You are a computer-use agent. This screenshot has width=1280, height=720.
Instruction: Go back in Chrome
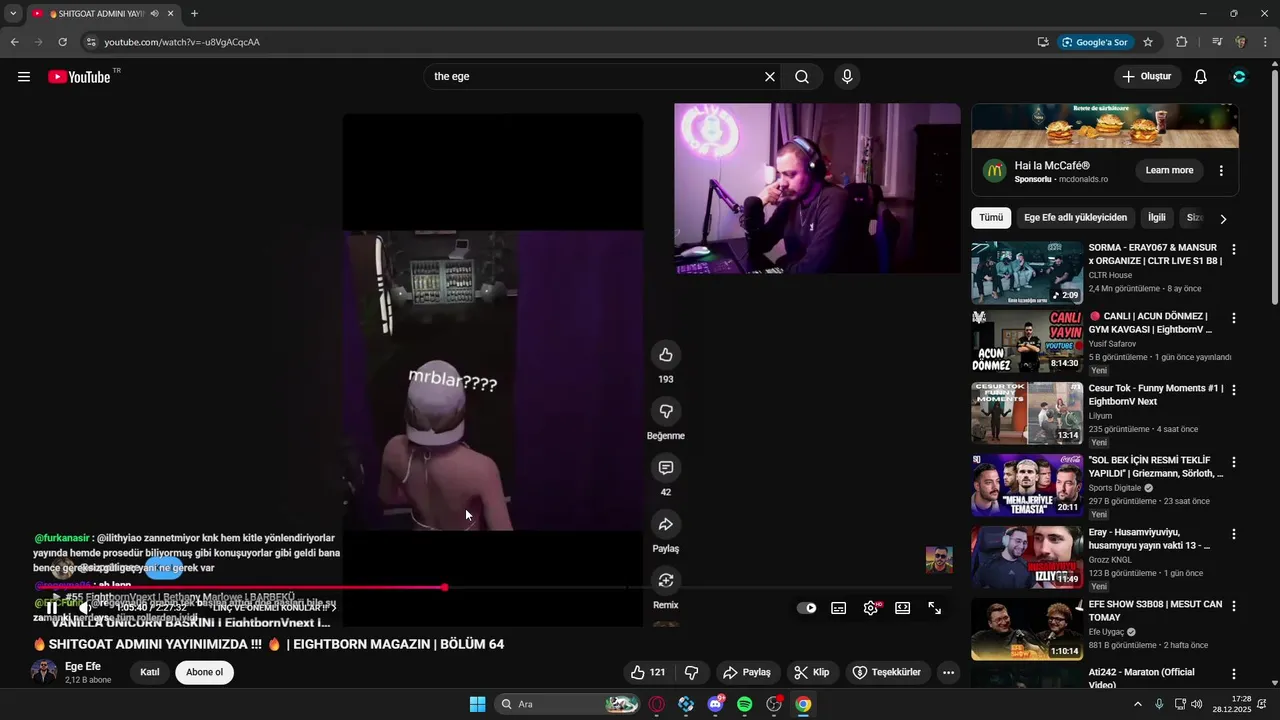[x=14, y=42]
